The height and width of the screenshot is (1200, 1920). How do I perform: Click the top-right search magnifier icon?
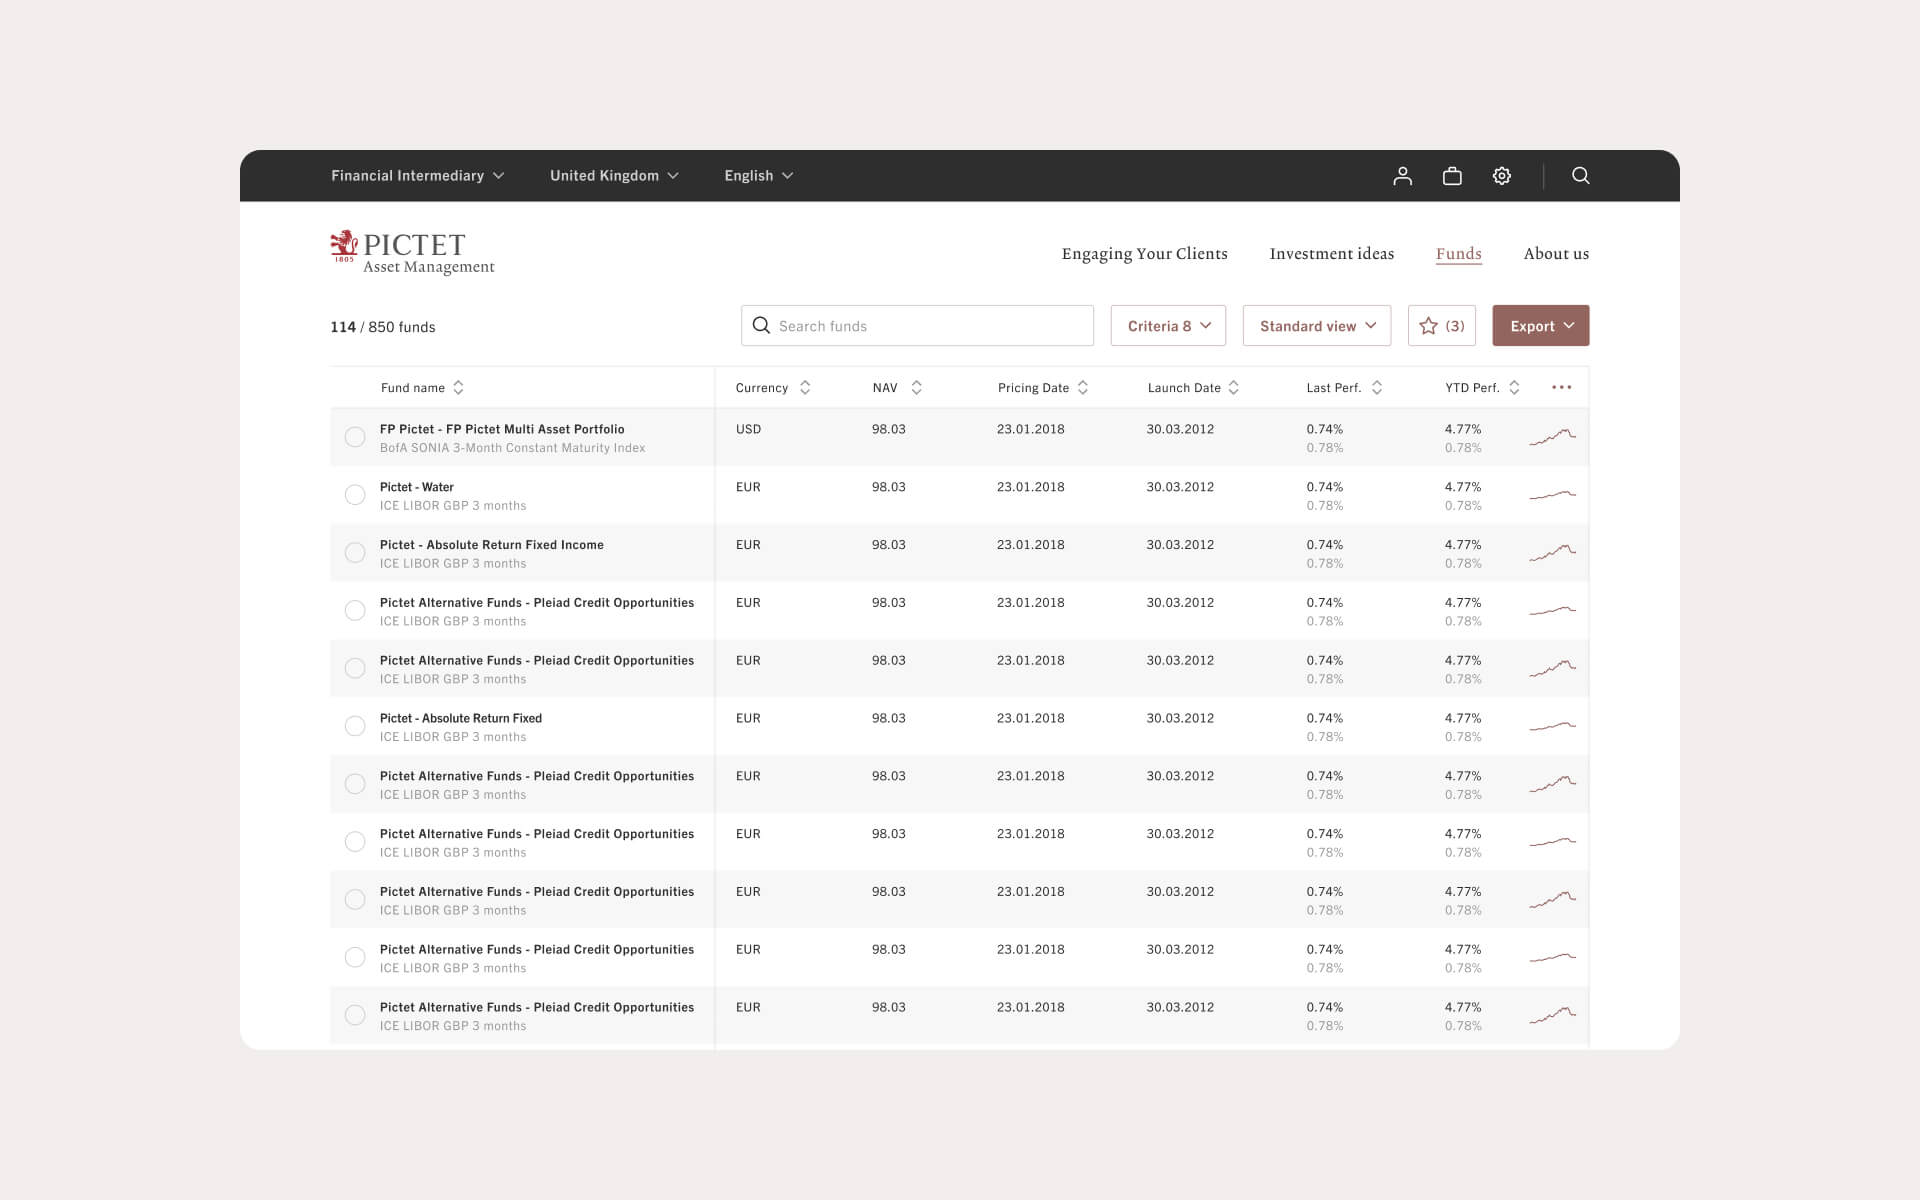click(x=1580, y=176)
